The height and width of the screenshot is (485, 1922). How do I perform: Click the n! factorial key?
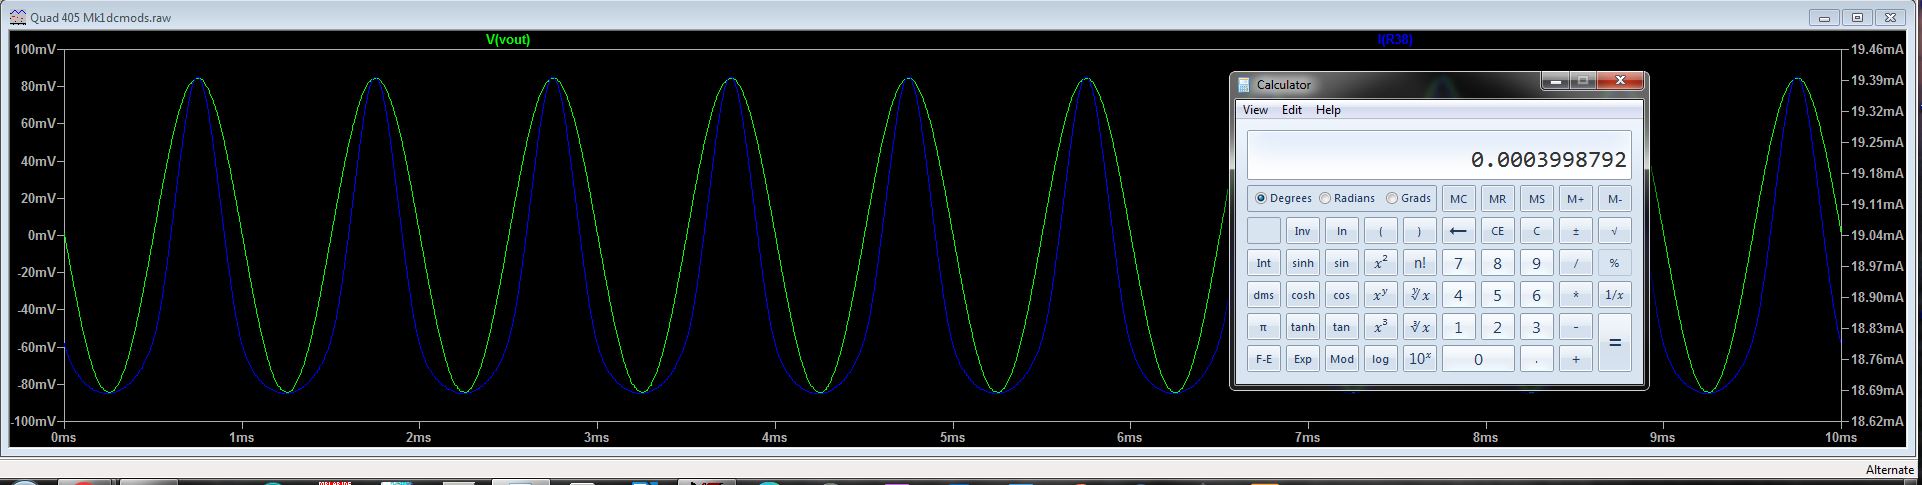point(1419,263)
